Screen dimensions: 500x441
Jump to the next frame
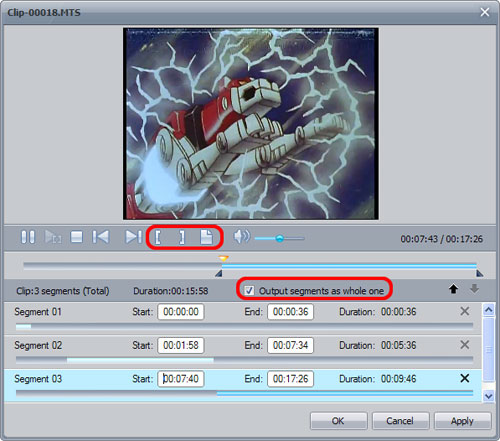click(133, 237)
